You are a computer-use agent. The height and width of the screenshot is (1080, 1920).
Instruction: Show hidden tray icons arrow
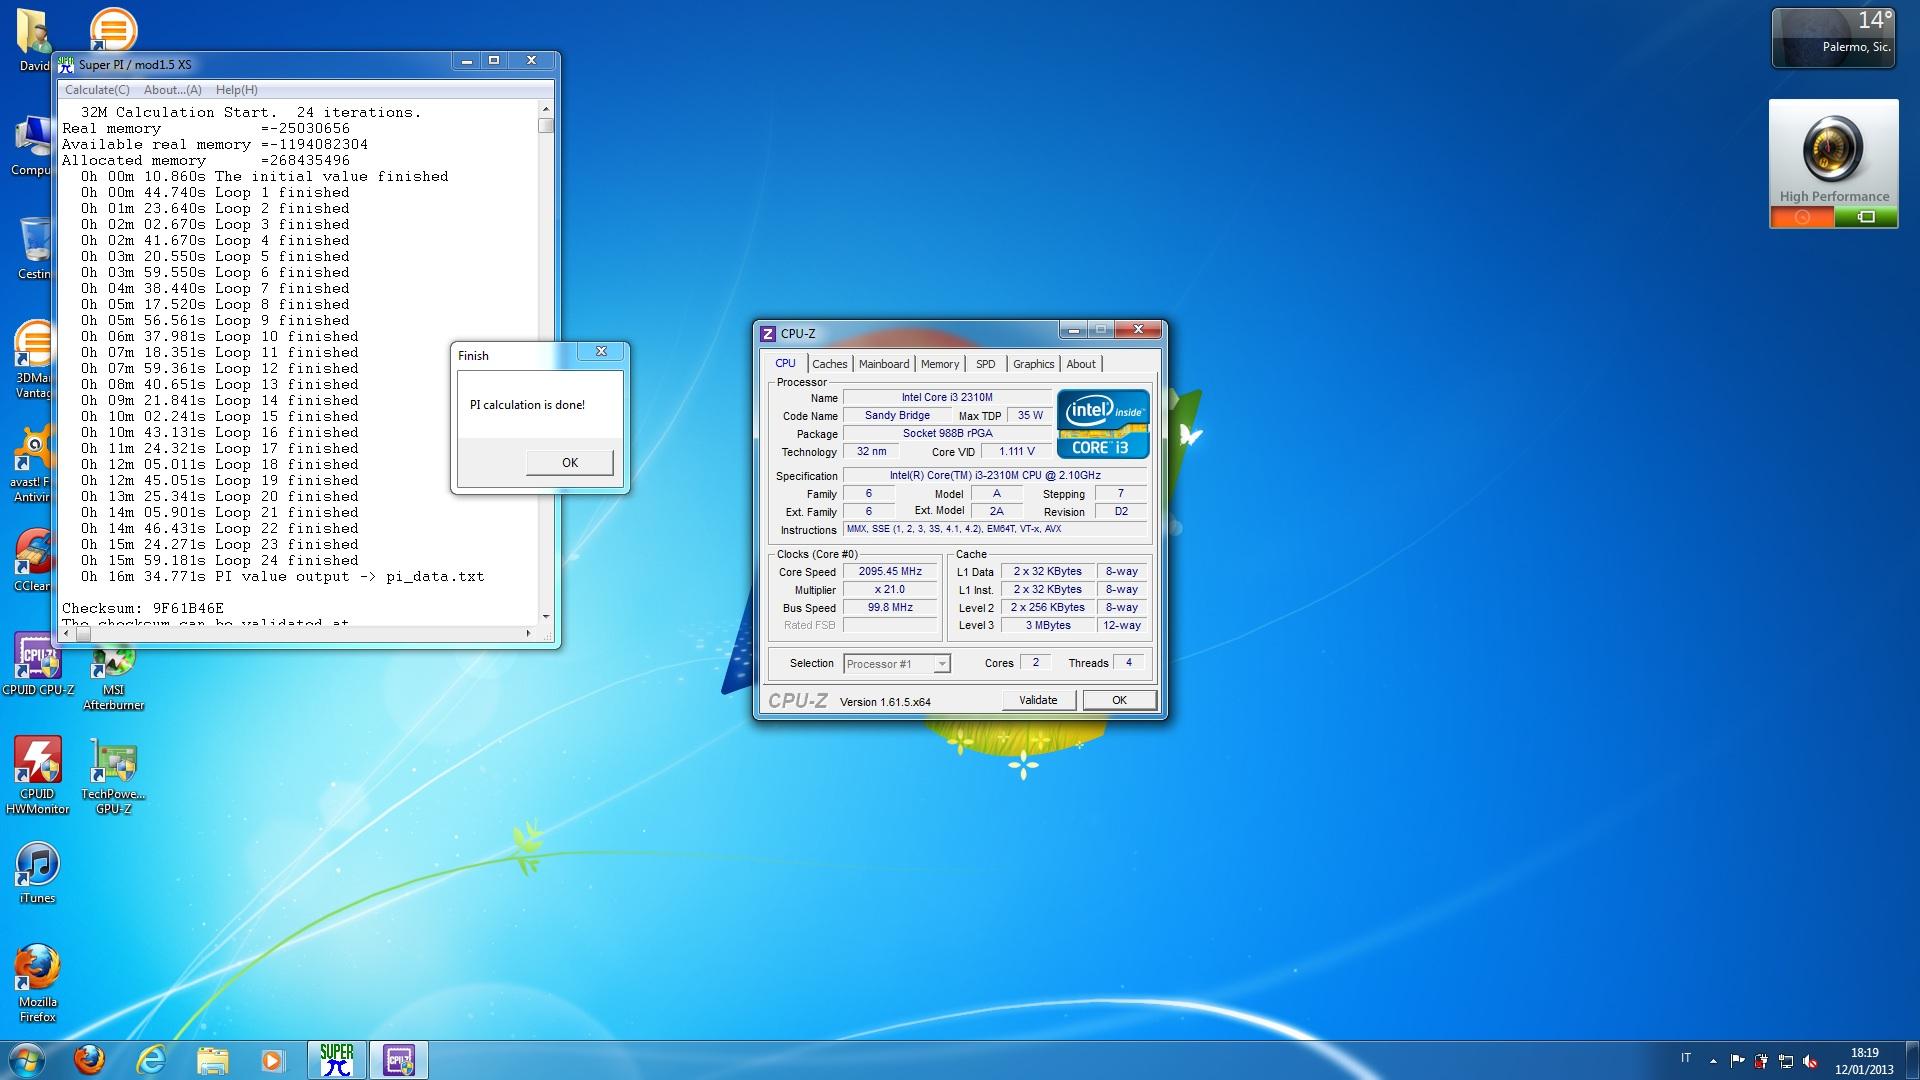pyautogui.click(x=1713, y=1061)
